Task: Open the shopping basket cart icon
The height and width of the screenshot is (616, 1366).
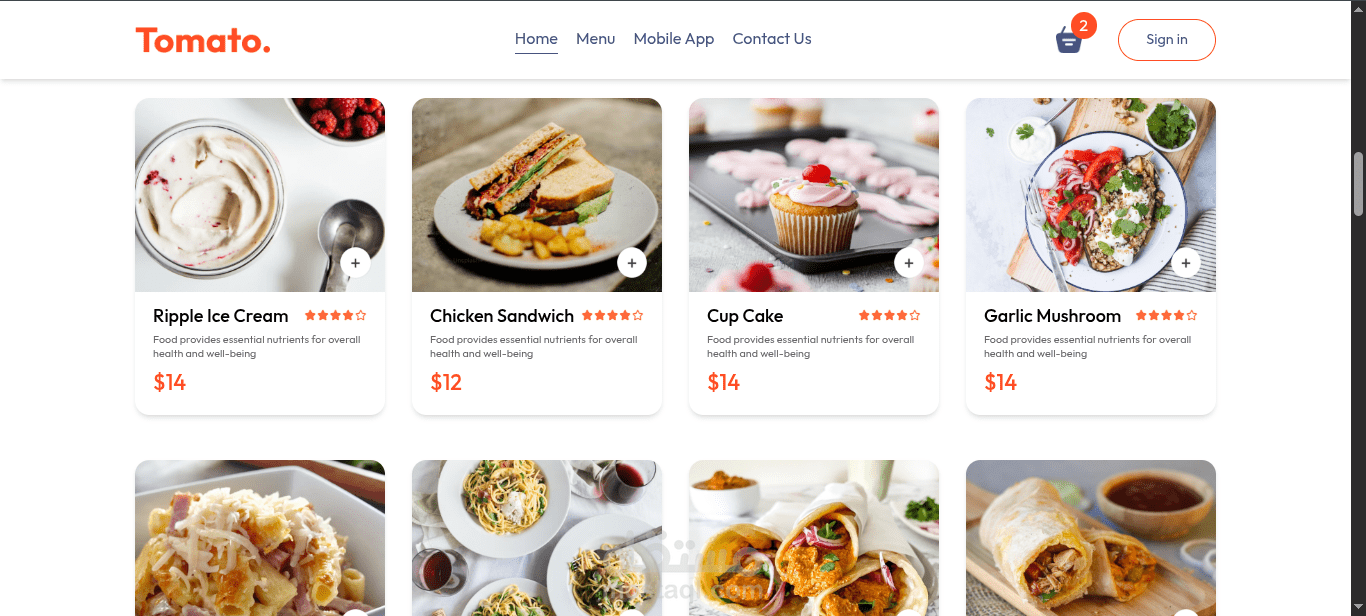Action: 1068,41
